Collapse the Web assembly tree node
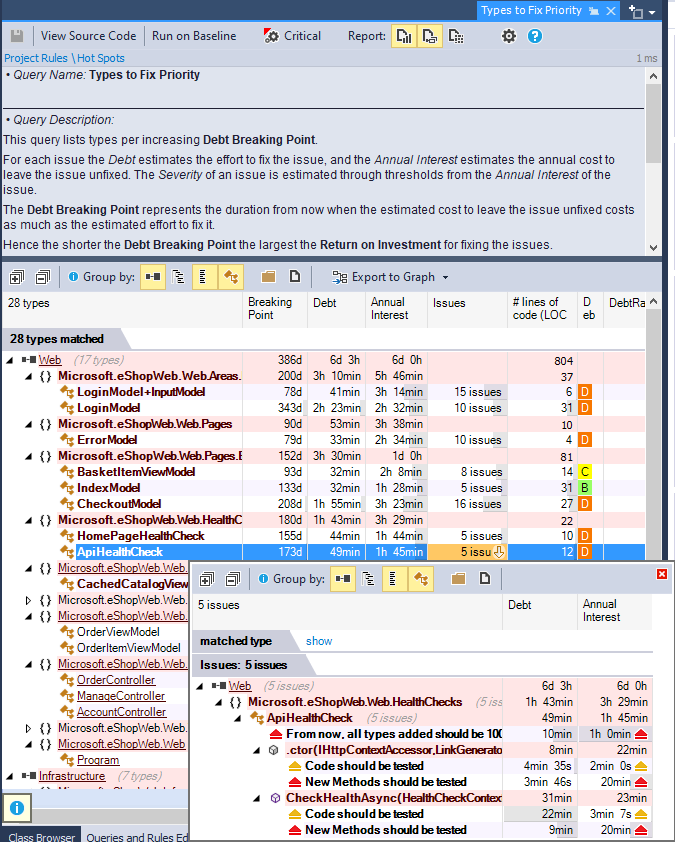 pyautogui.click(x=9, y=360)
